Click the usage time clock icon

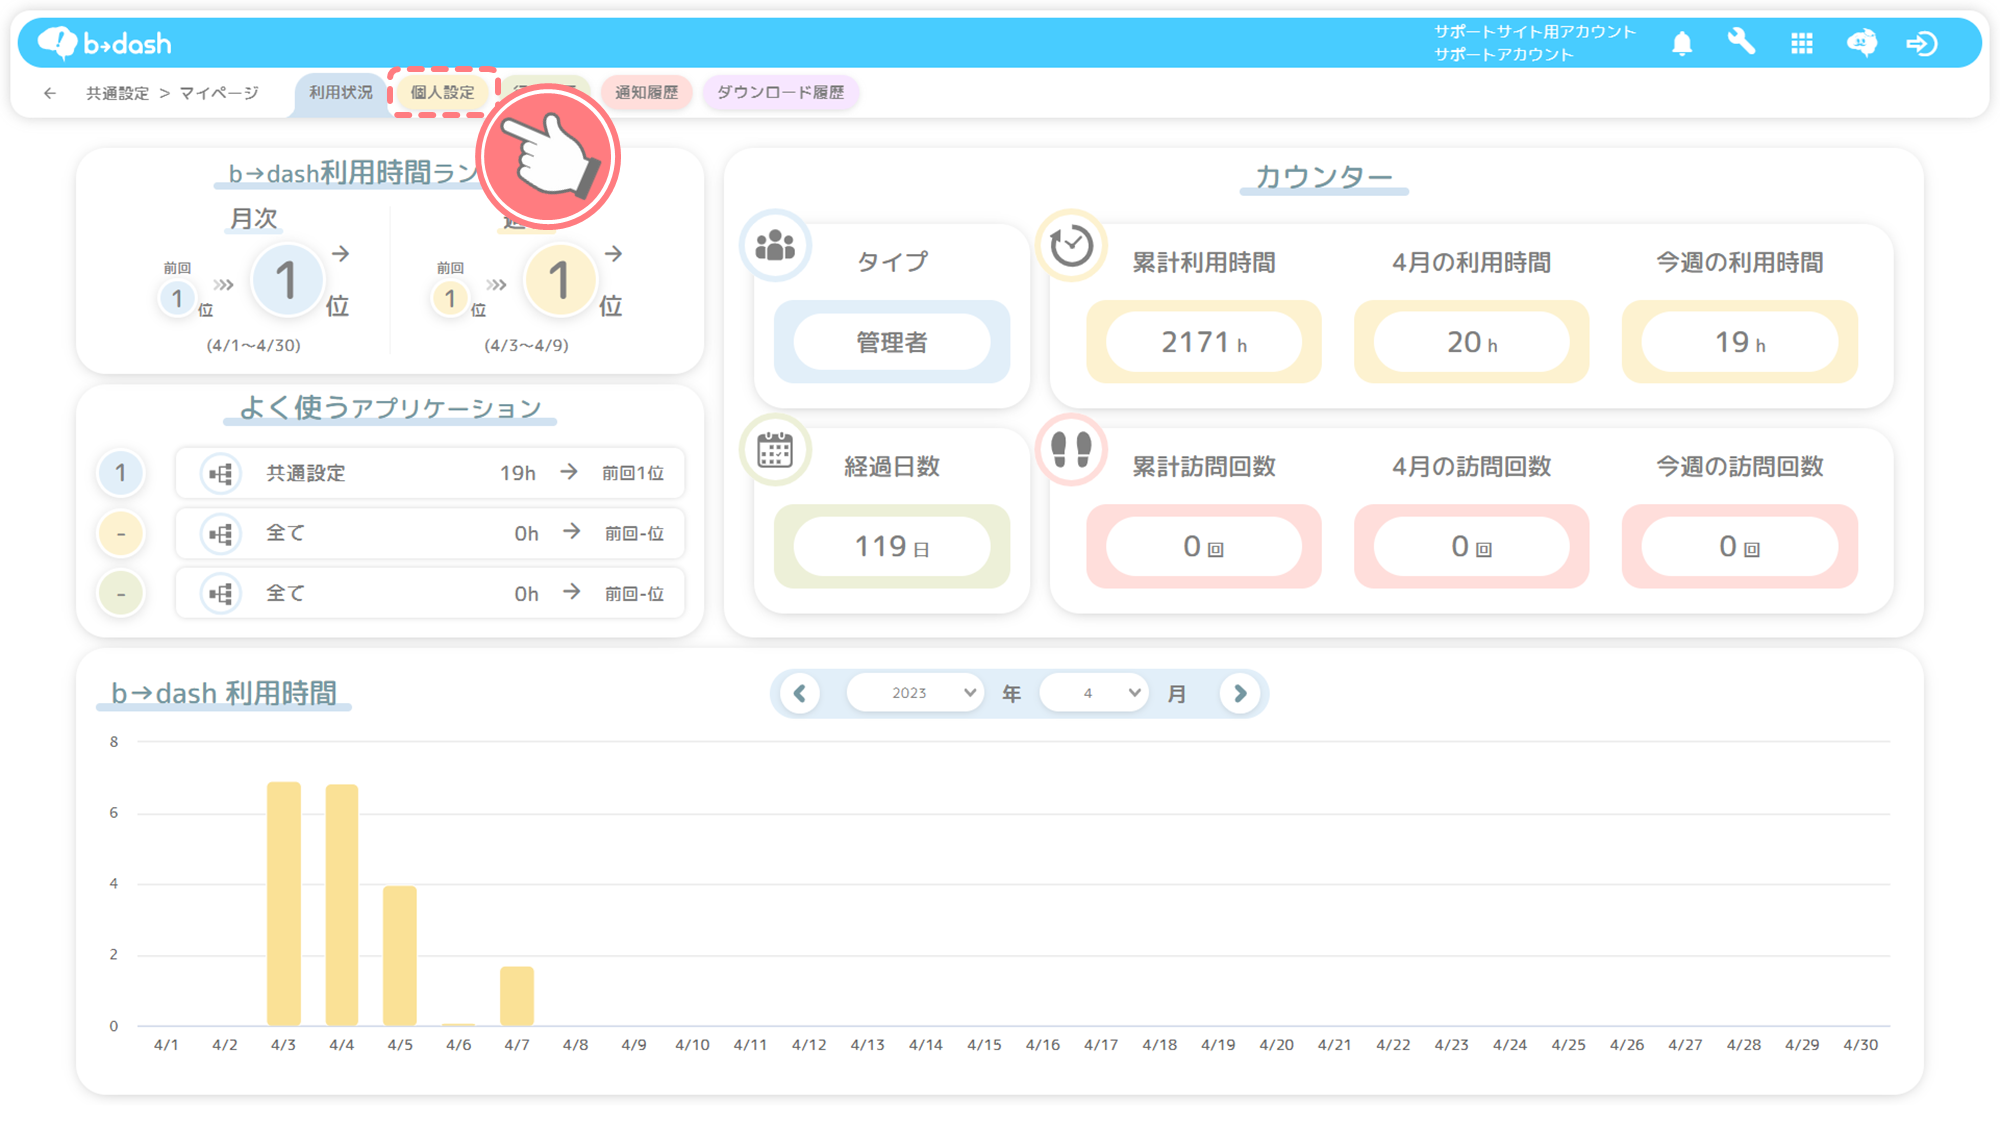pyautogui.click(x=1071, y=245)
